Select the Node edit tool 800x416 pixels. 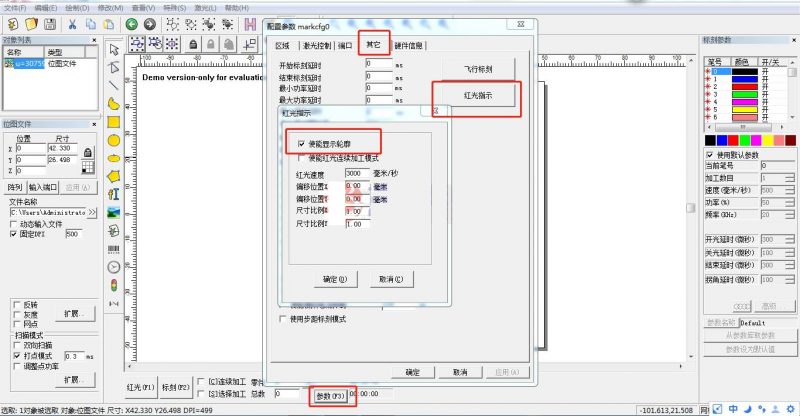tap(114, 67)
